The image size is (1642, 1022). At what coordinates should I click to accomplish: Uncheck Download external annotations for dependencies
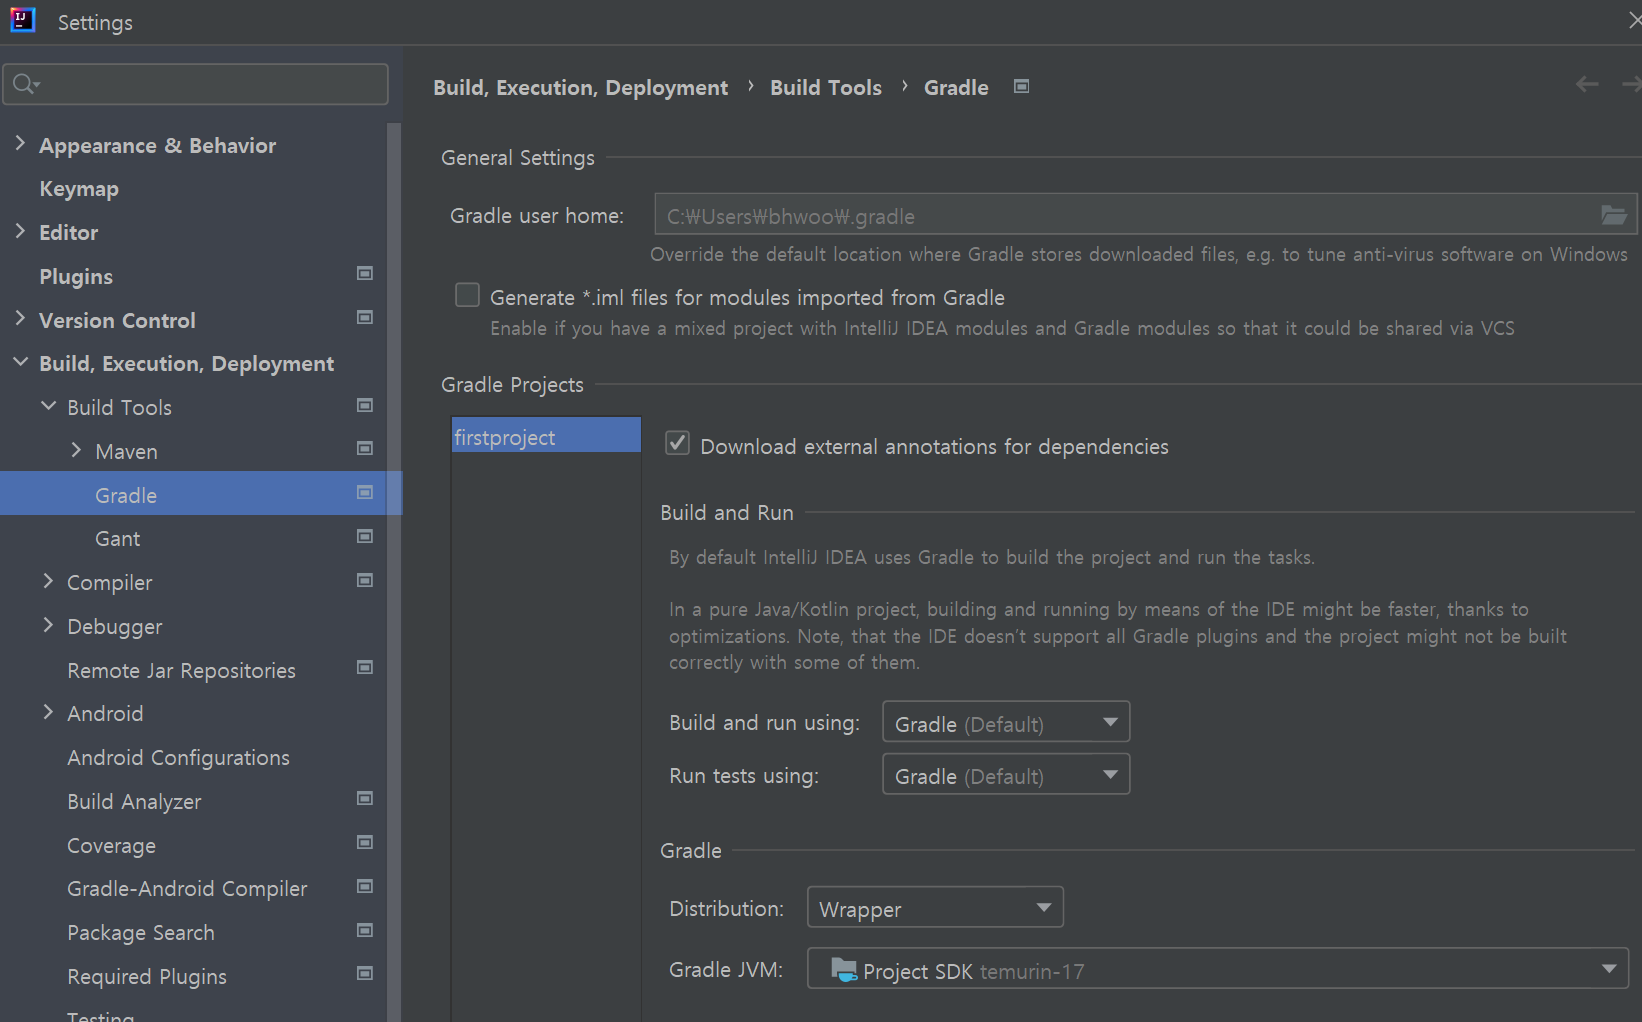(x=677, y=443)
